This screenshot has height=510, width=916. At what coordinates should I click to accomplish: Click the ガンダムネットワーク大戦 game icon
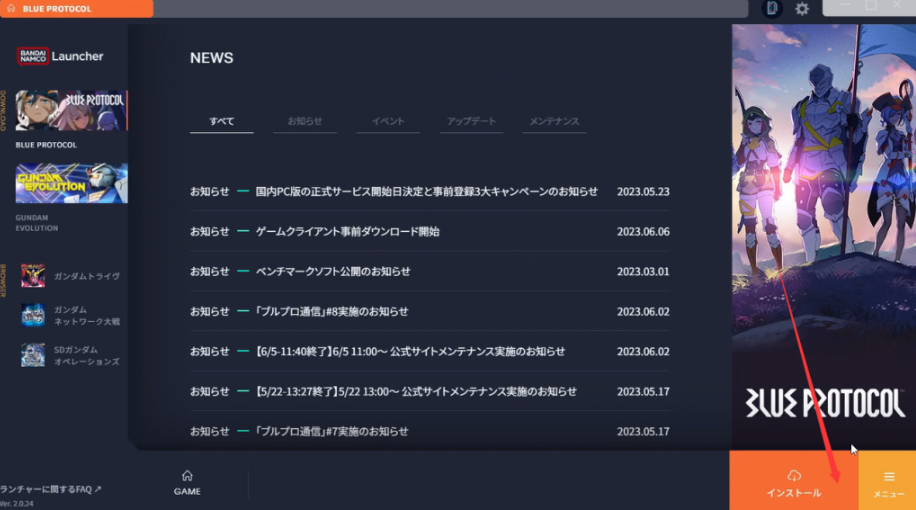click(33, 315)
